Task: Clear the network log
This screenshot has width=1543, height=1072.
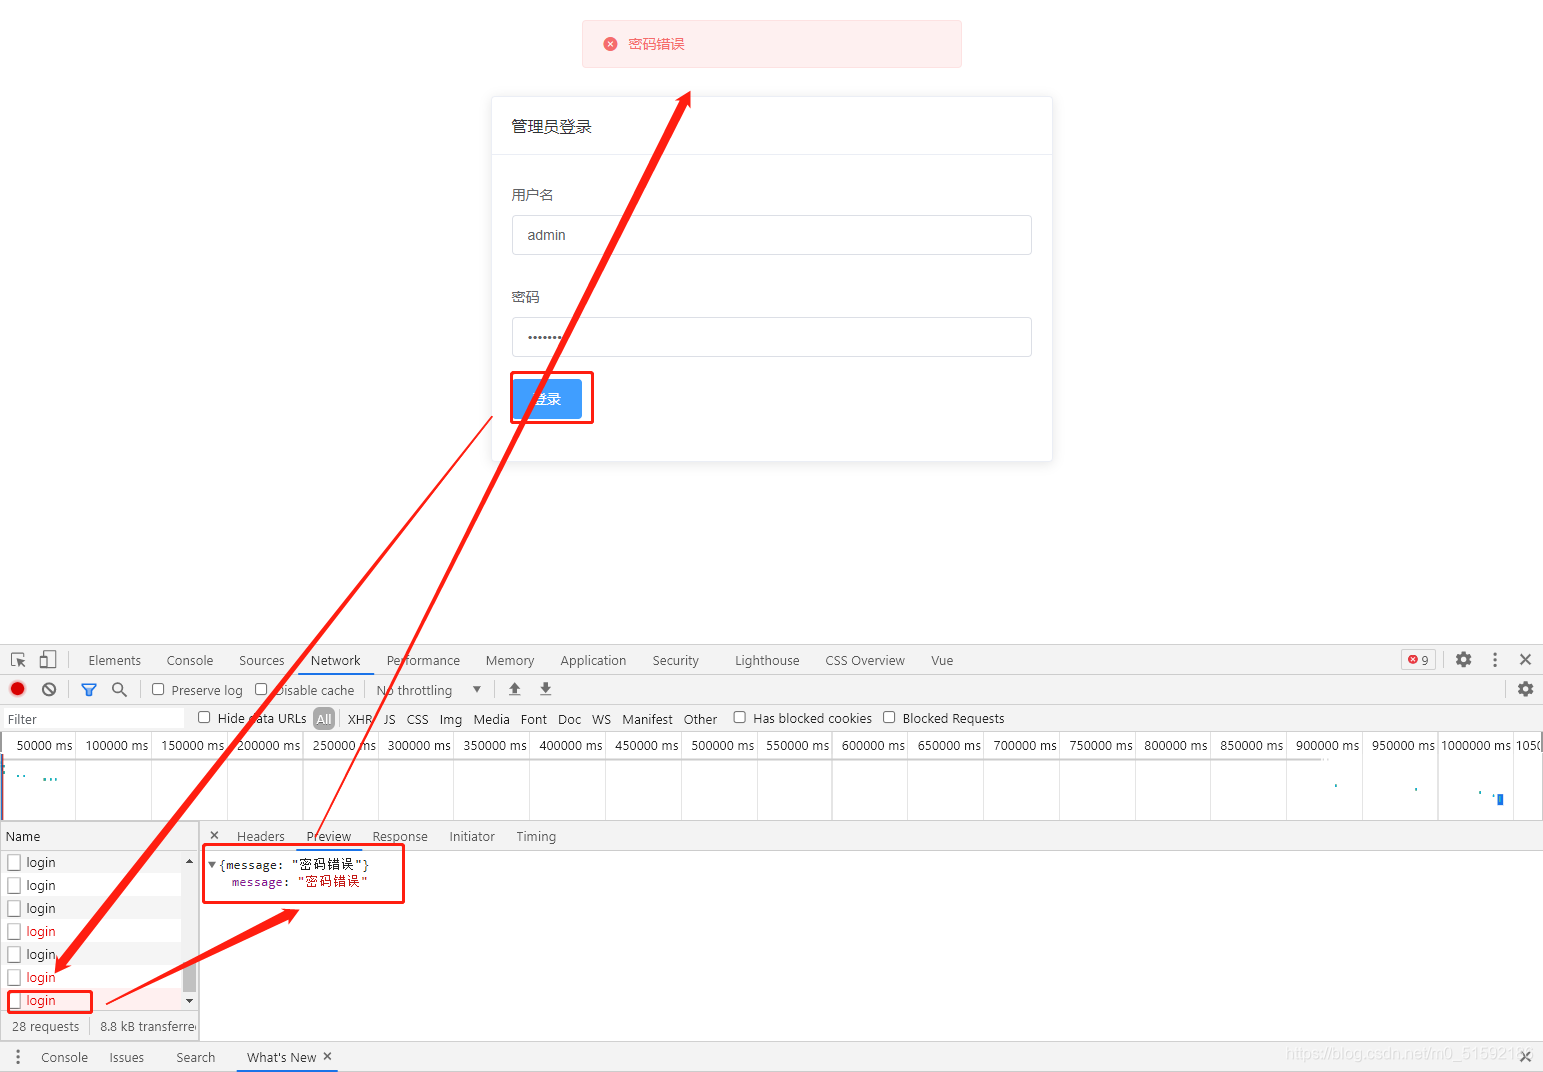Action: click(x=49, y=689)
